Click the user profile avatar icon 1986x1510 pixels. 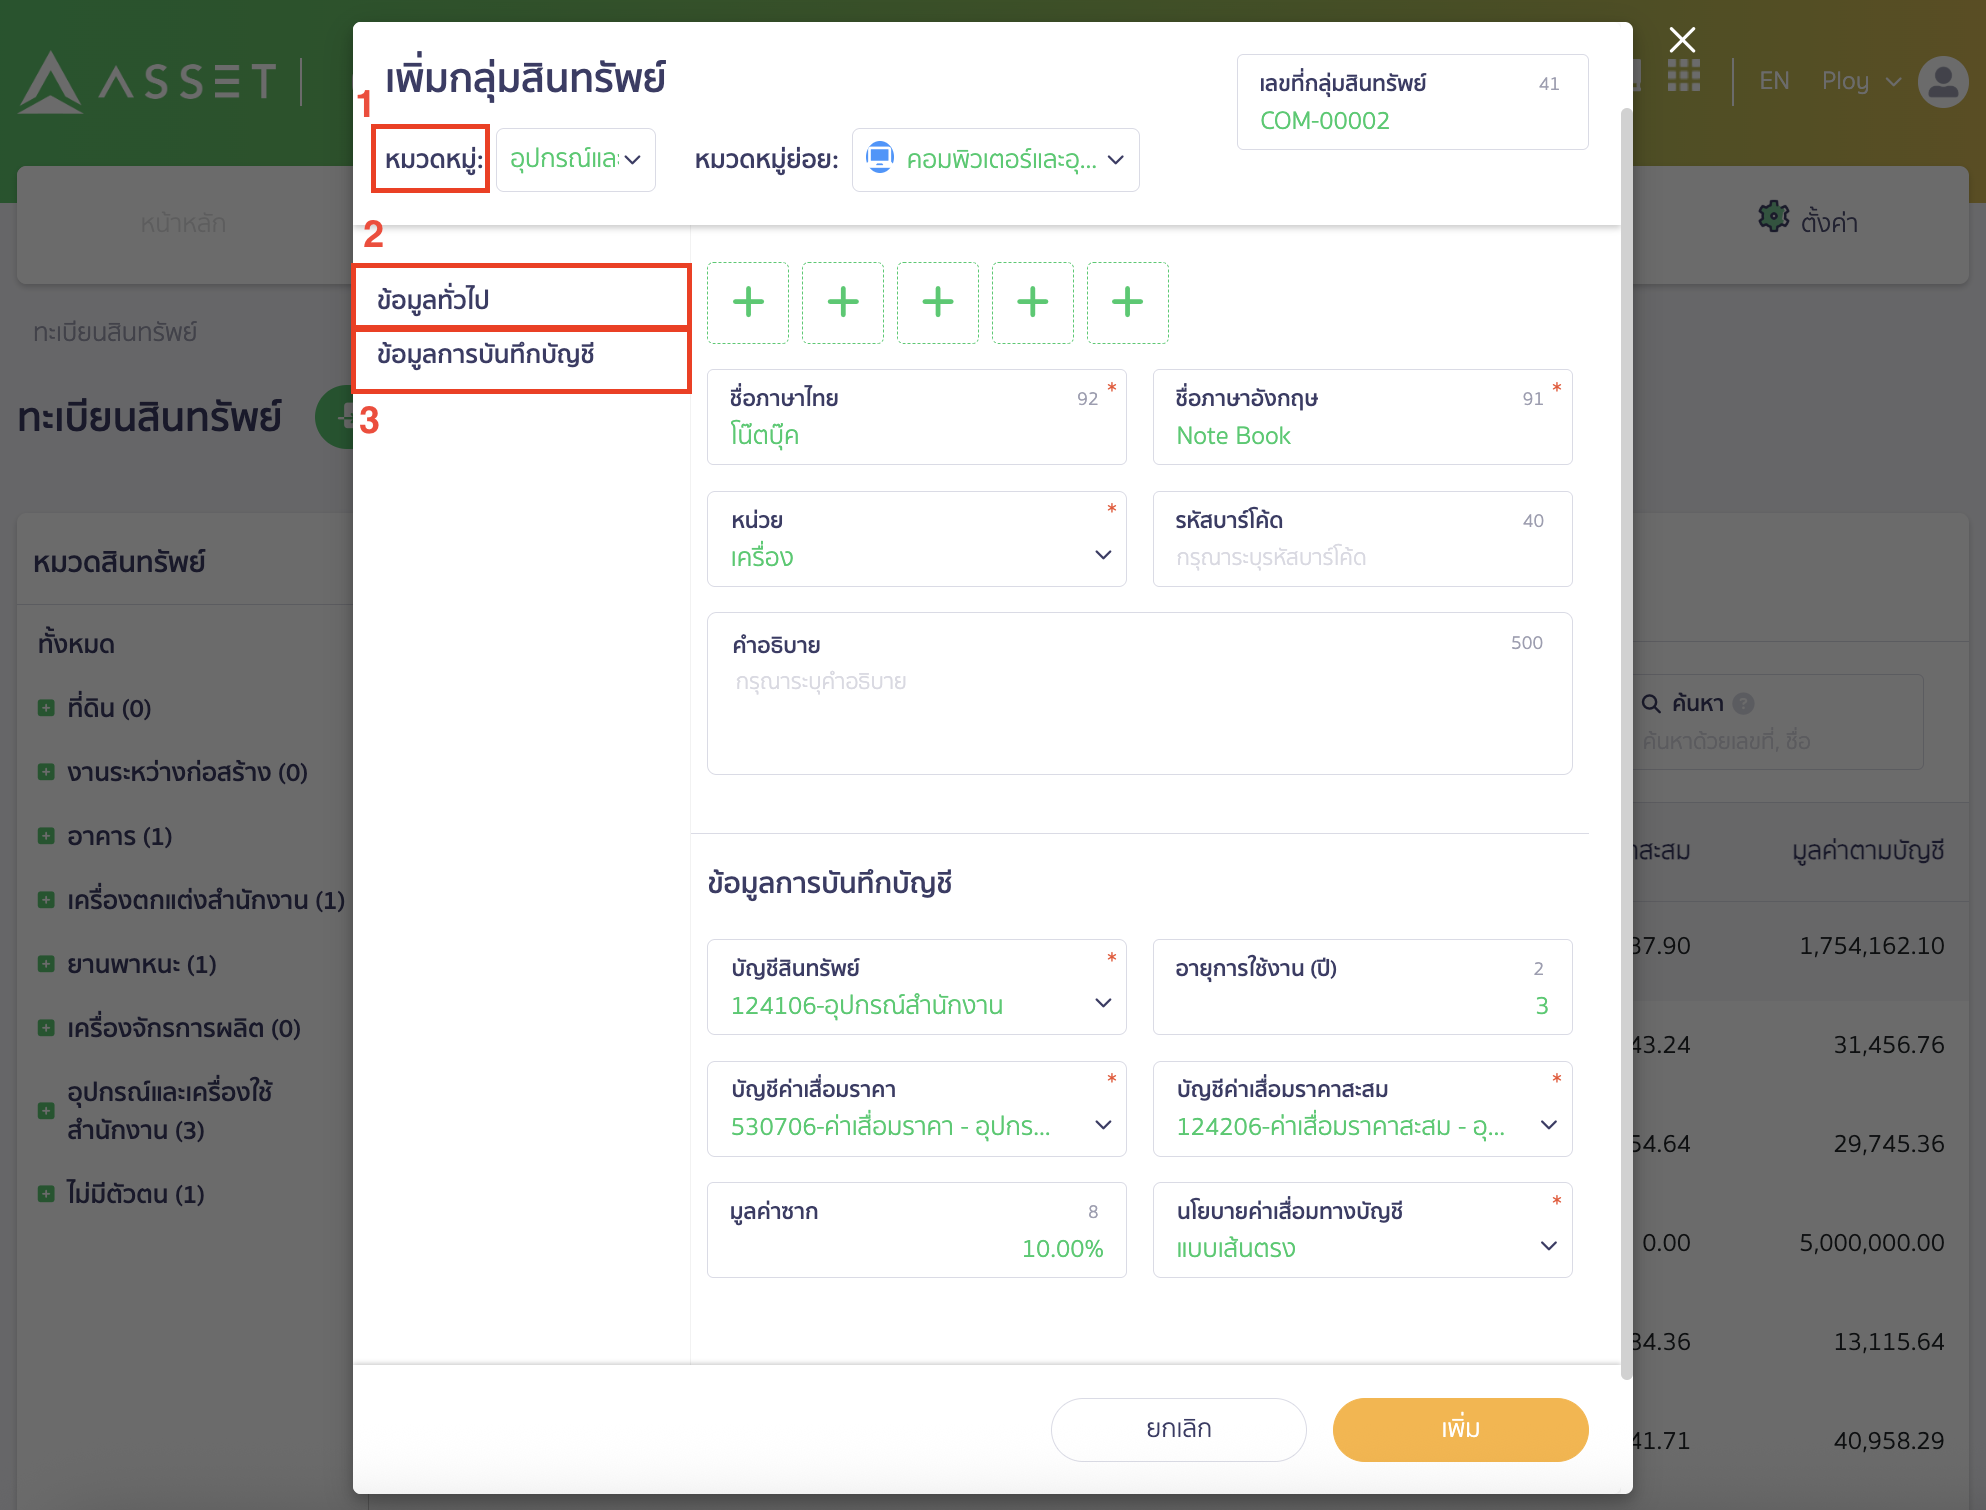(x=1942, y=82)
